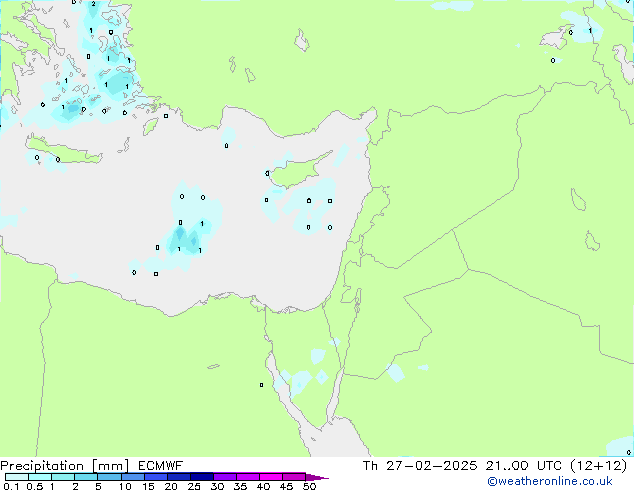Pick the 0.5–1 mm legend swatch
This screenshot has width=634, height=490.
coord(40,477)
